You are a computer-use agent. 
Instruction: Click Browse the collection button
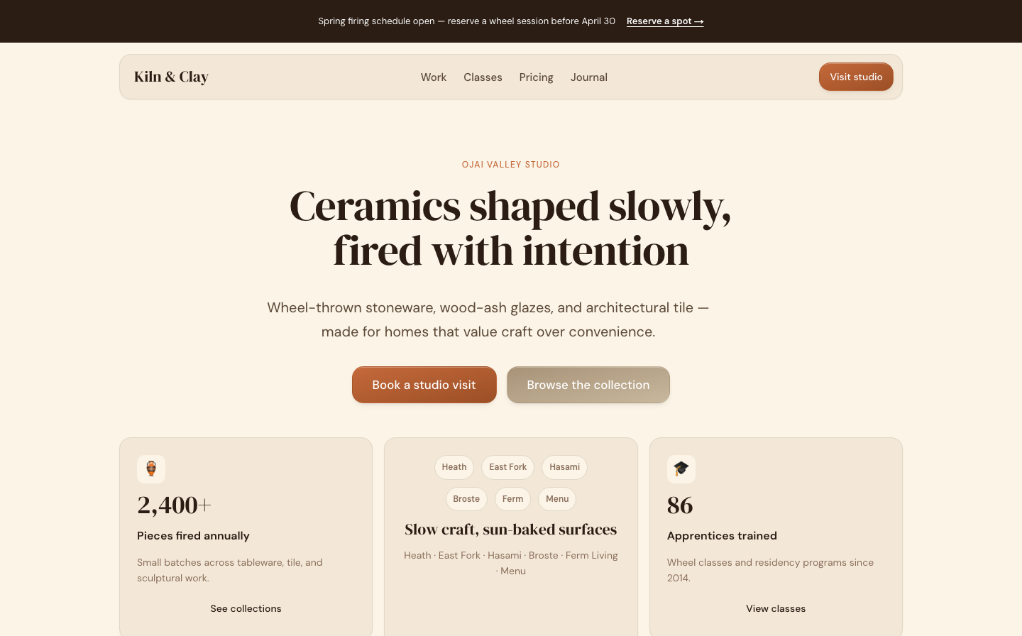click(x=589, y=384)
